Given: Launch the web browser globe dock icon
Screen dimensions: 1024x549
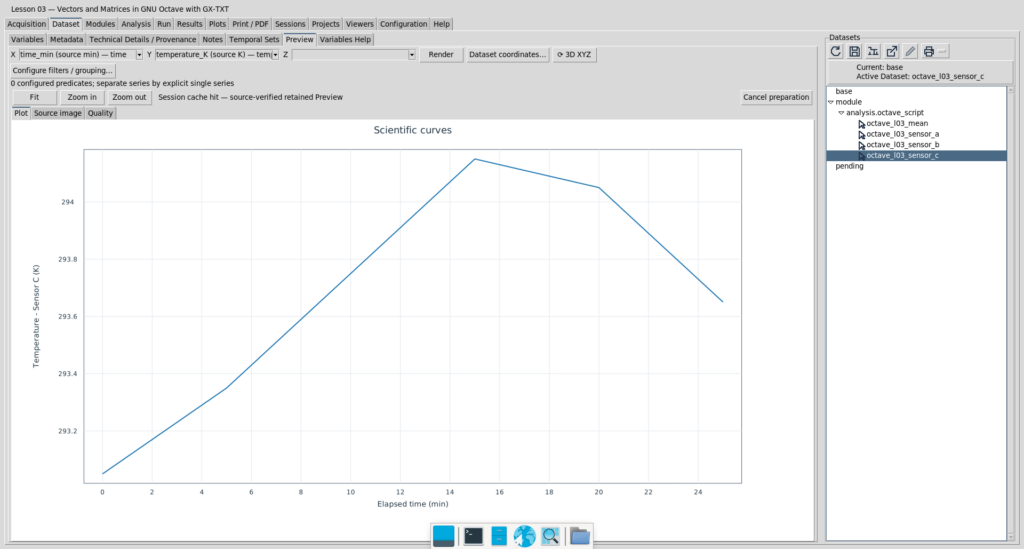Looking at the screenshot, I should pyautogui.click(x=524, y=536).
